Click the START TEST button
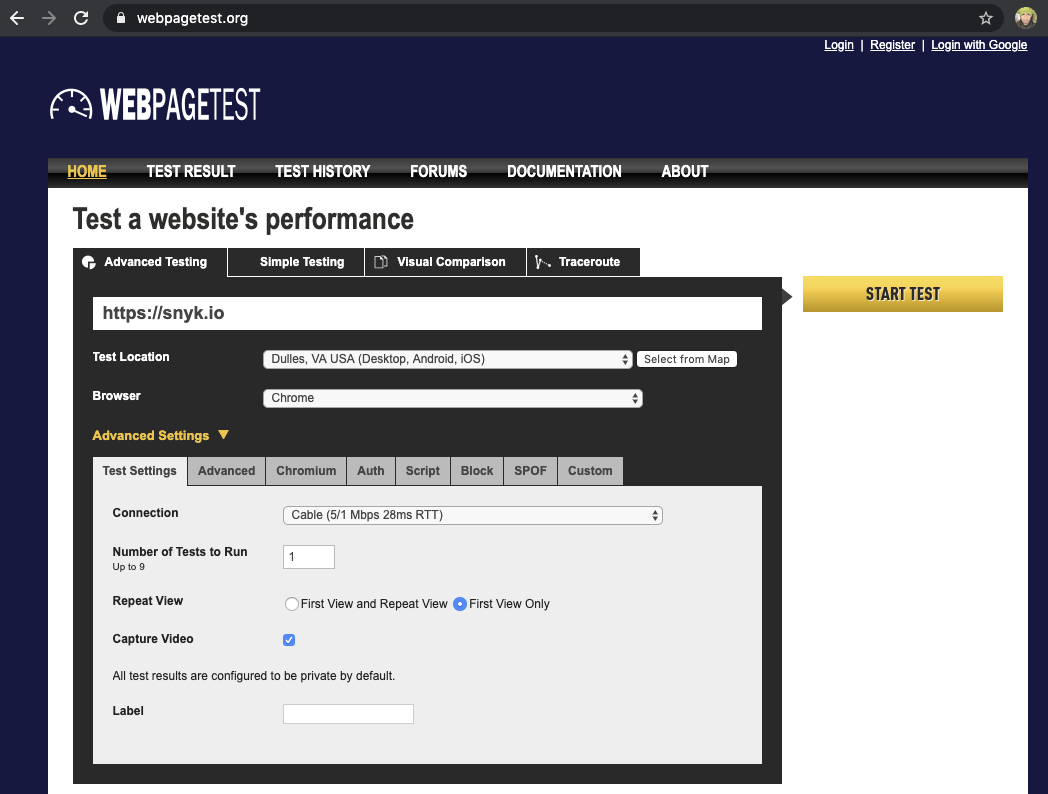This screenshot has height=794, width=1048. click(x=902, y=294)
